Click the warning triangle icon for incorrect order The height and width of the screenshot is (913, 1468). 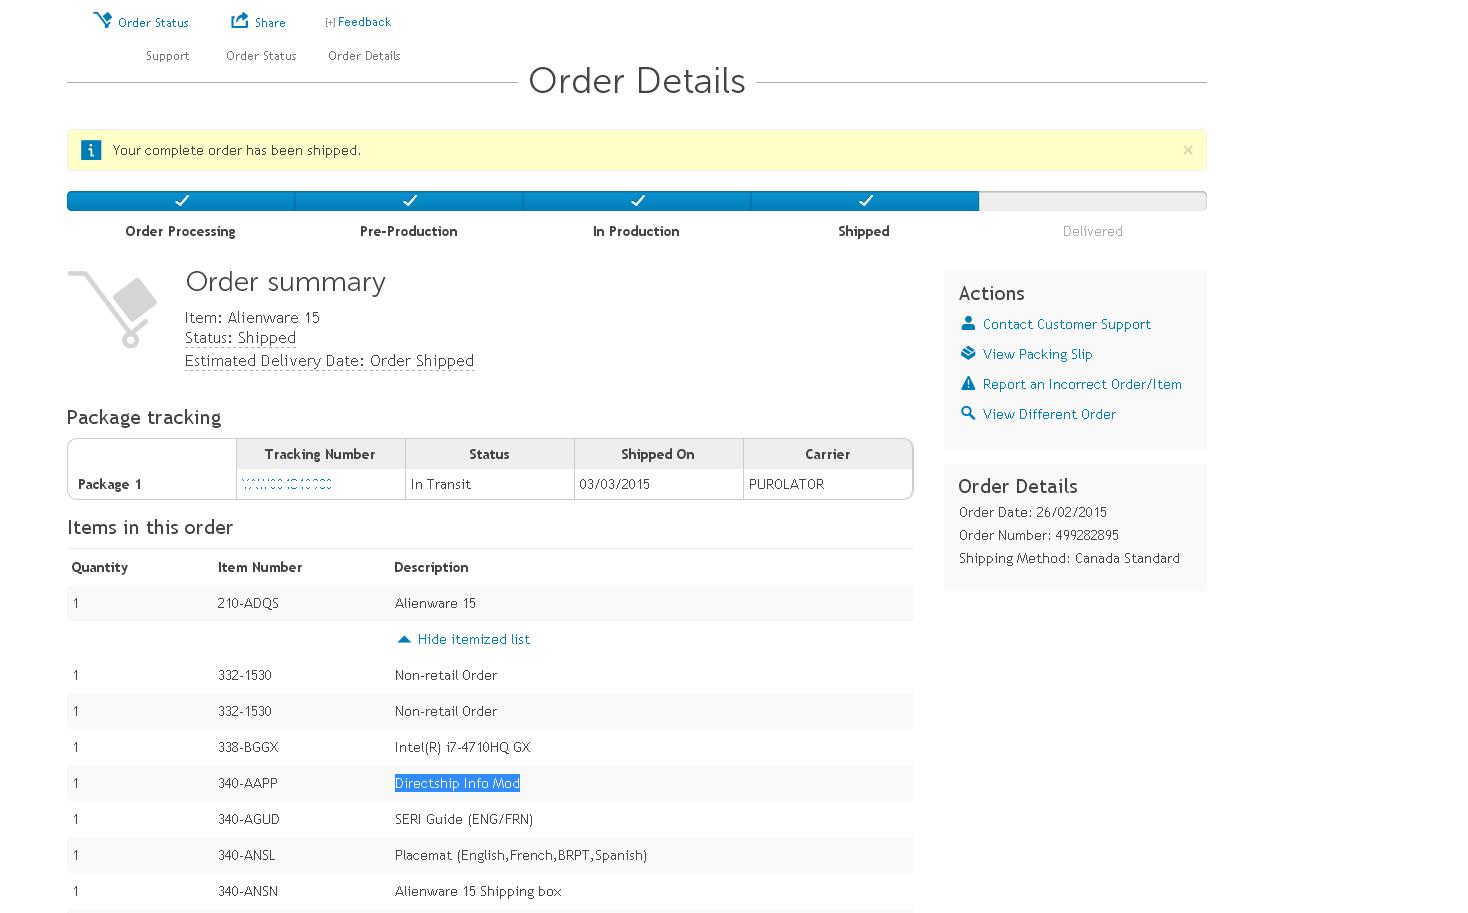tap(968, 383)
